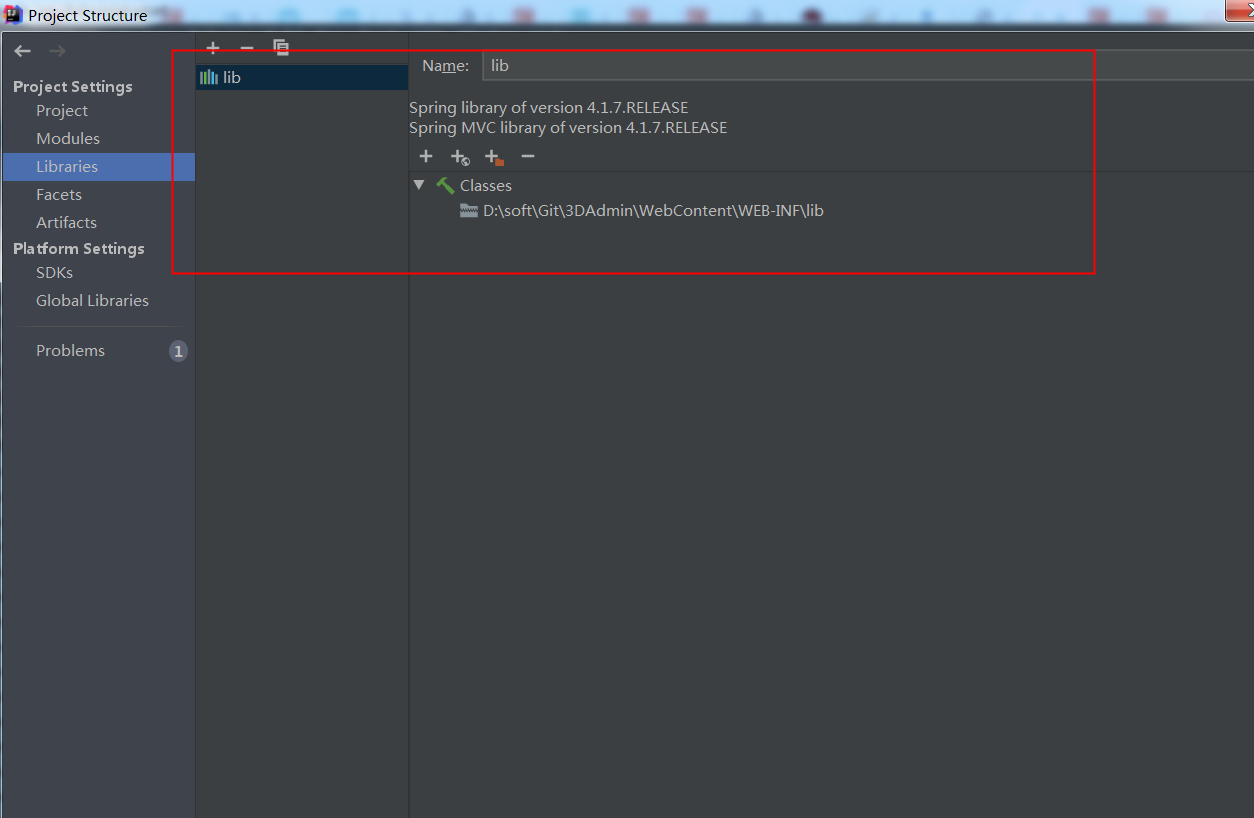Click the forward navigation arrow
The height and width of the screenshot is (818, 1254).
pyautogui.click(x=57, y=50)
